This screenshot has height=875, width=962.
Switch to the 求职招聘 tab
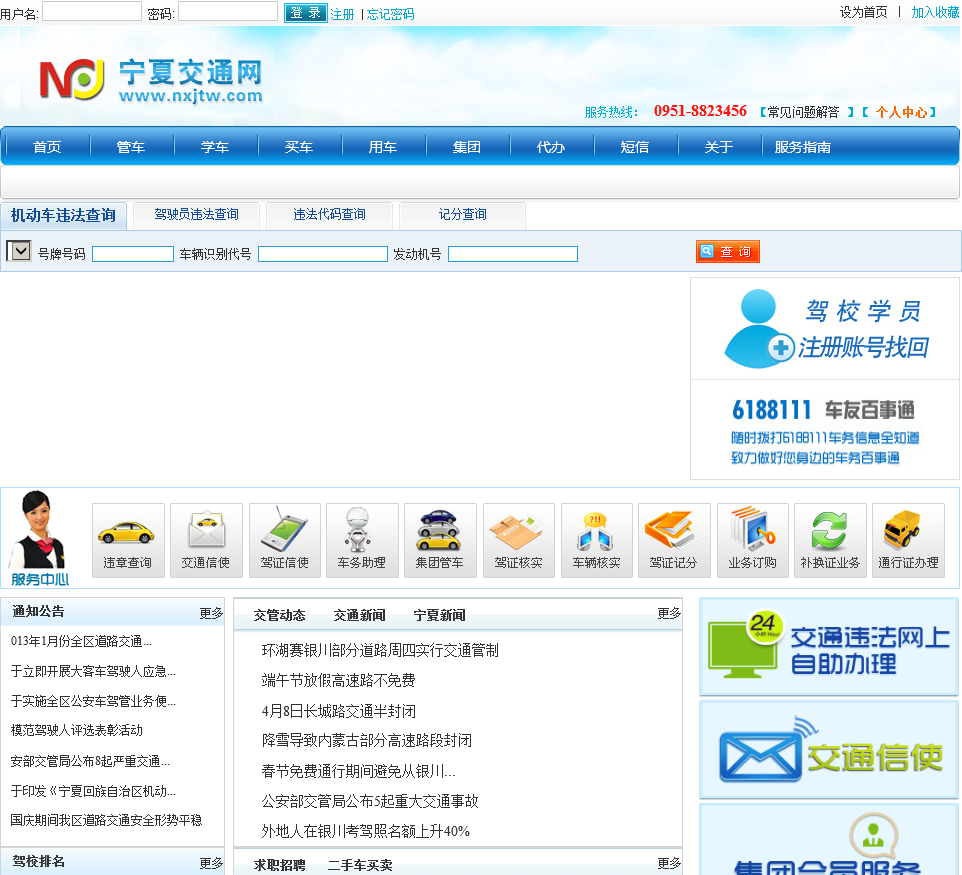point(280,865)
